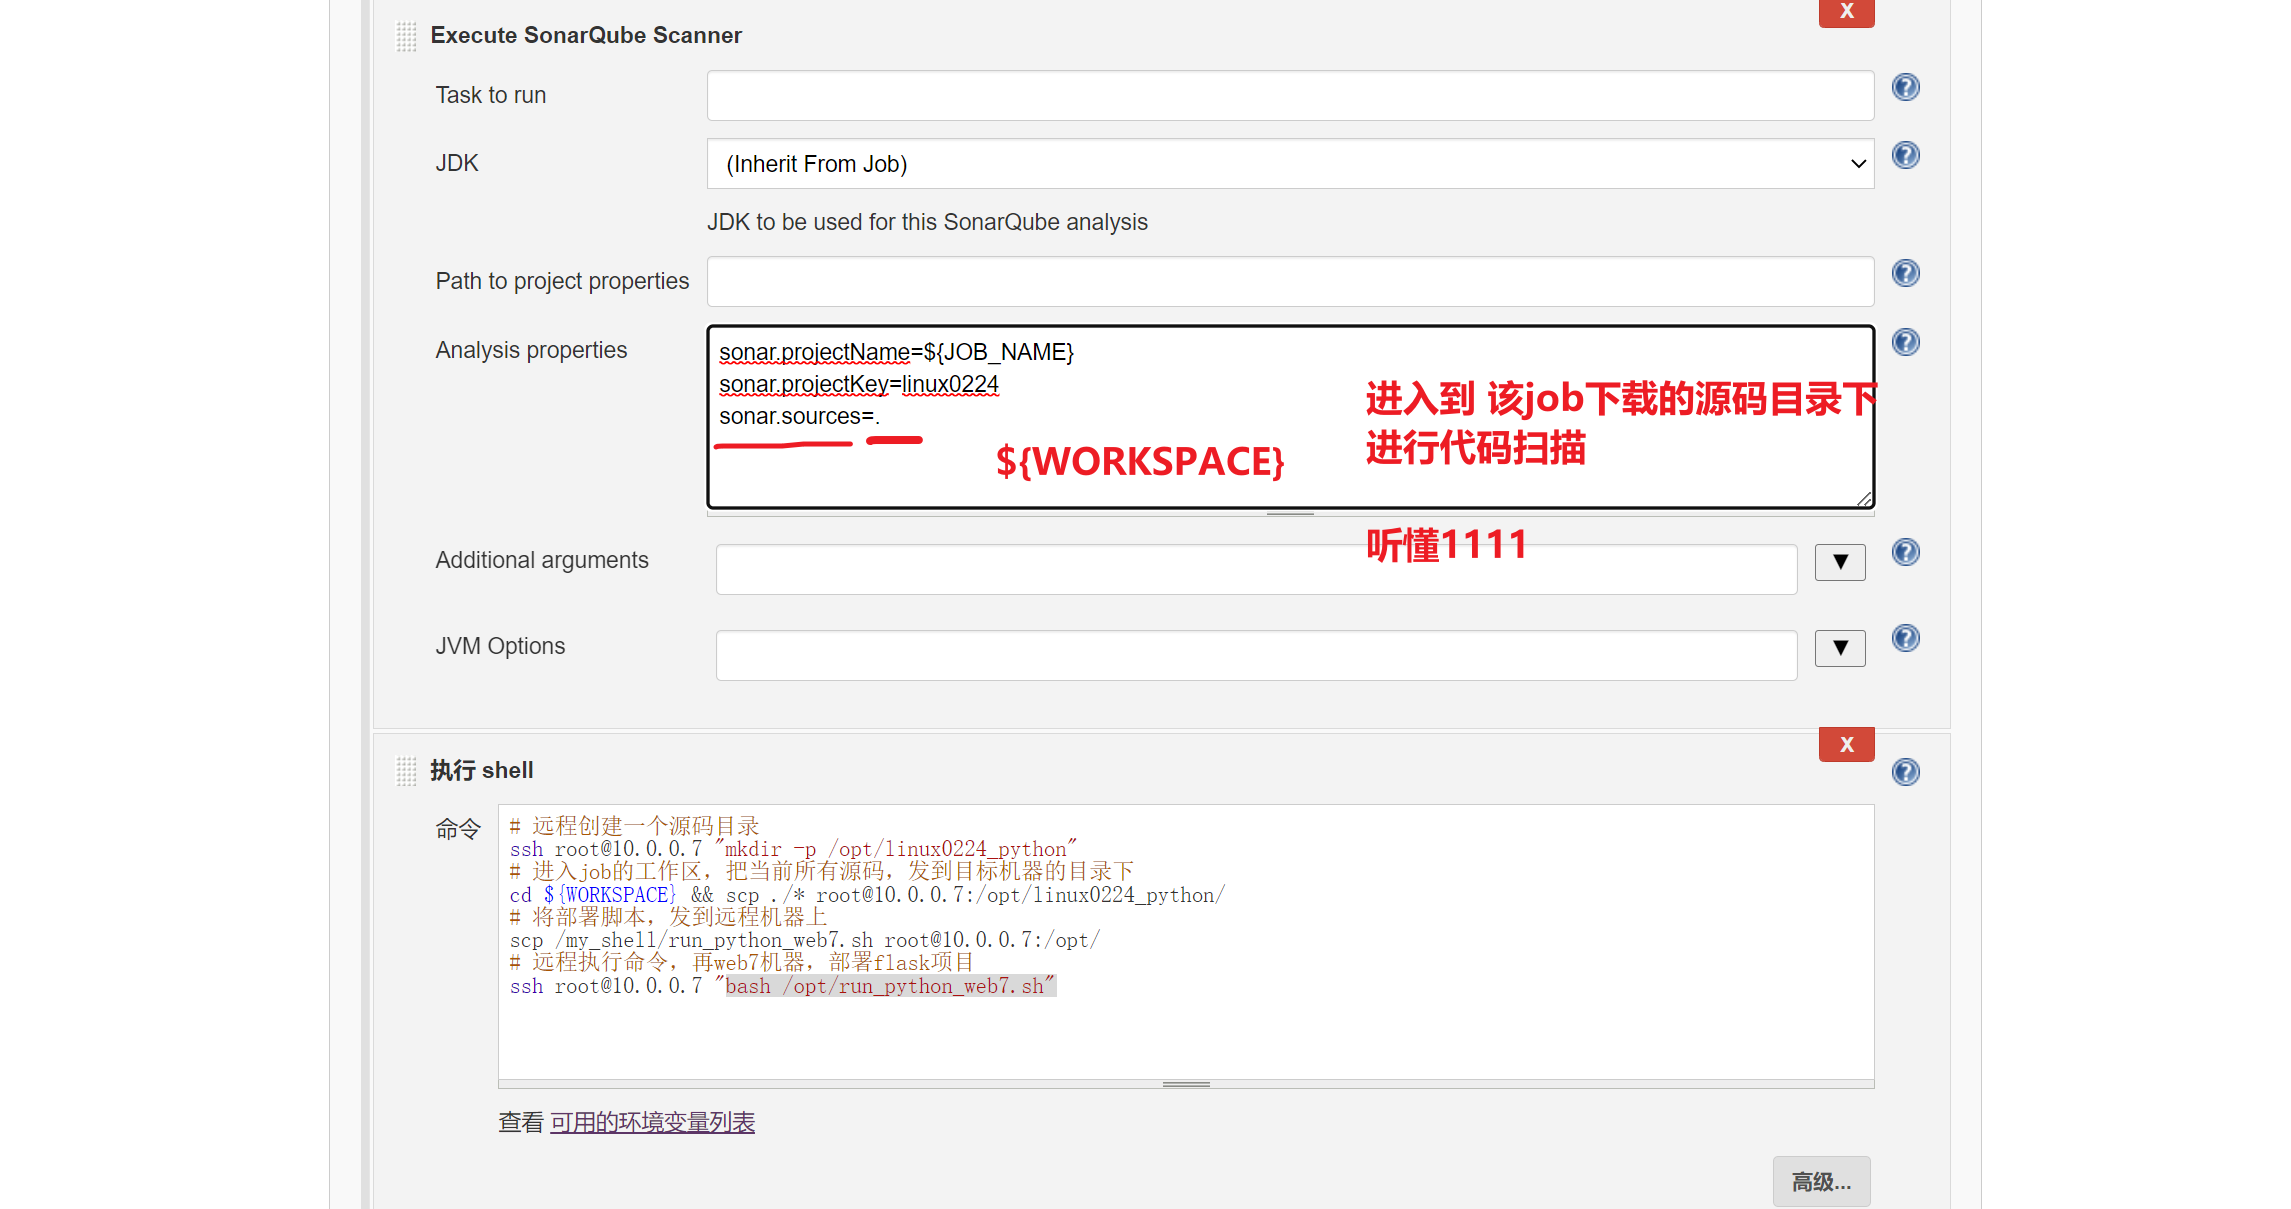Open help for Additional arguments
Image resolution: width=2291 pixels, height=1209 pixels.
coord(1905,552)
